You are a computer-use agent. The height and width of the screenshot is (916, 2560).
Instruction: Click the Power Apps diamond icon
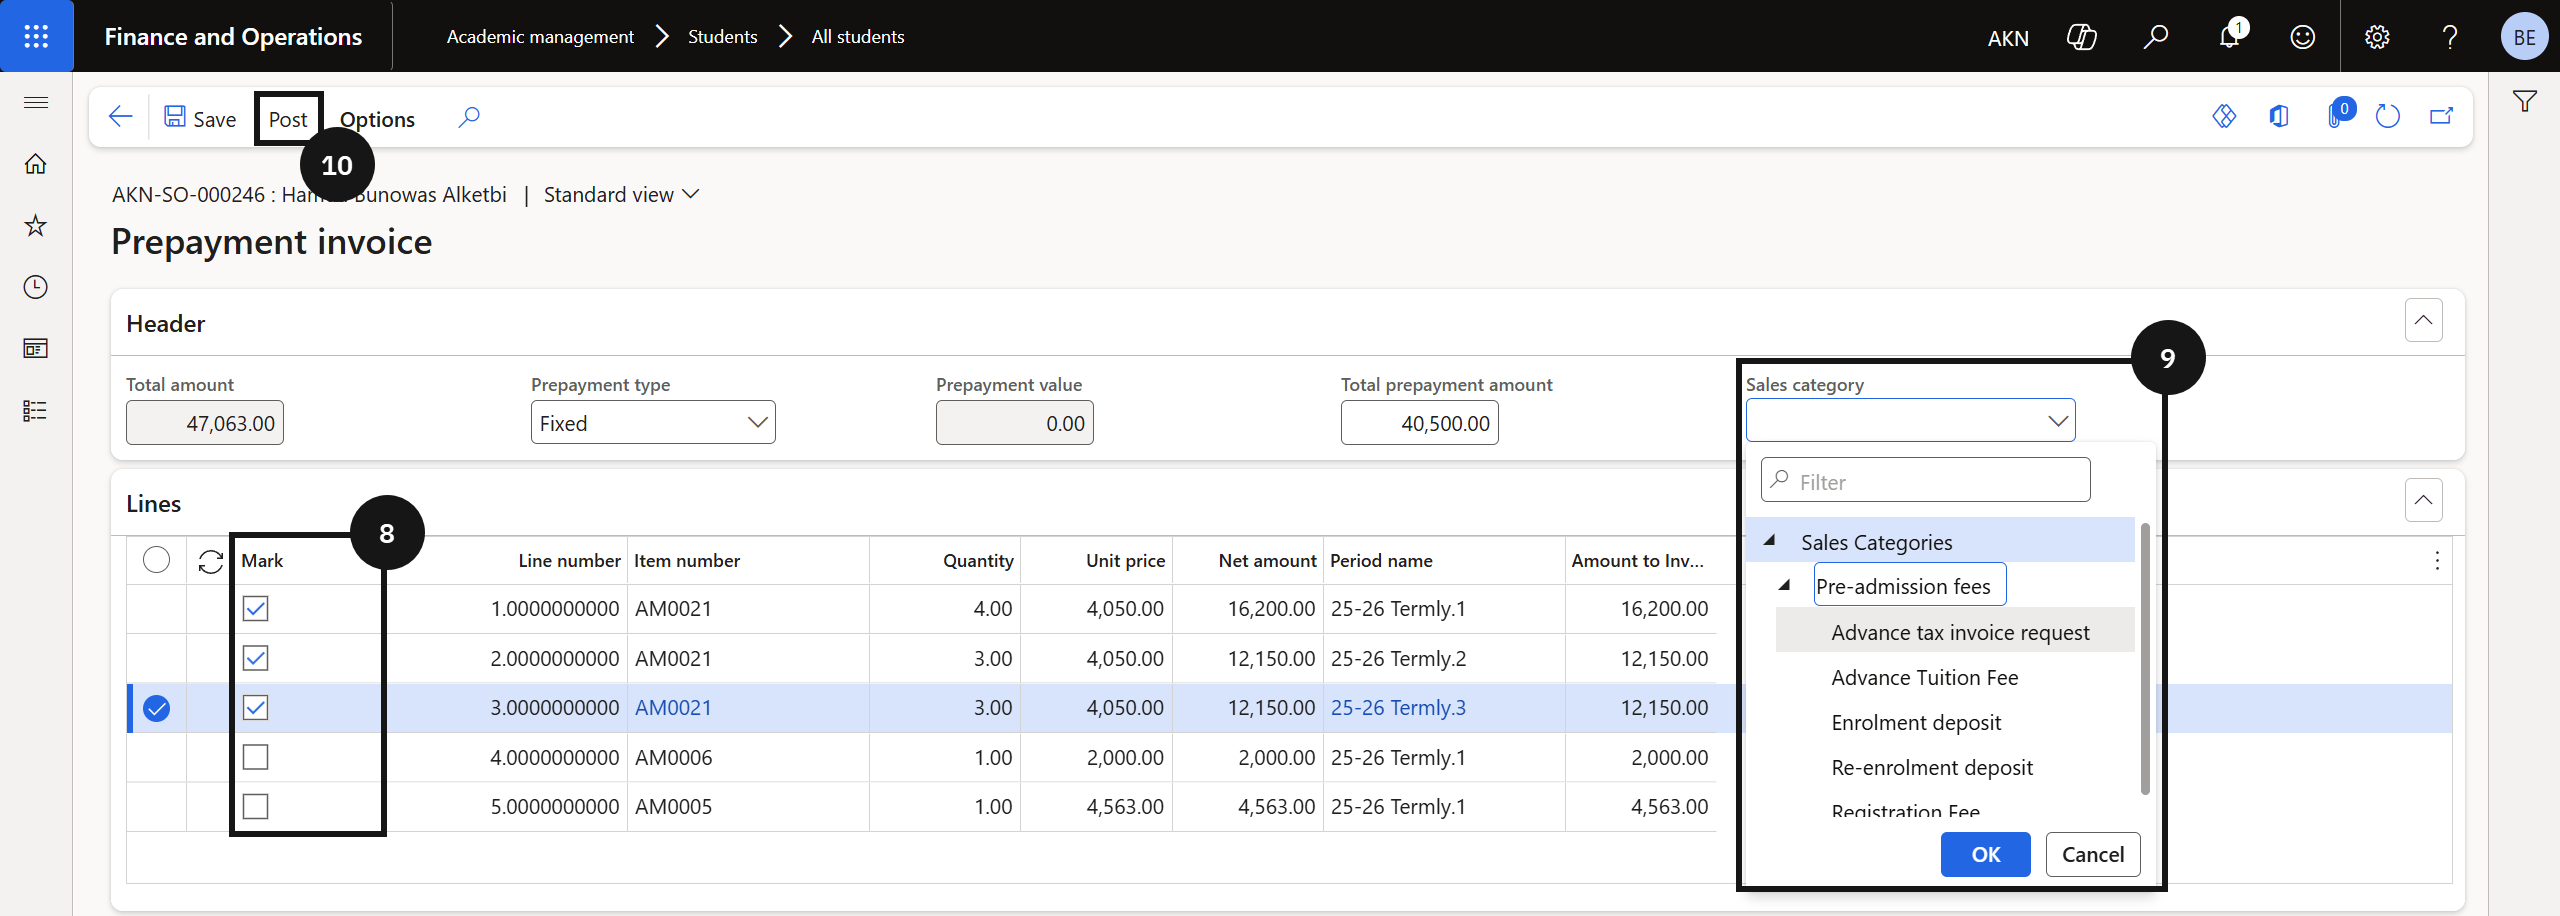[2224, 117]
